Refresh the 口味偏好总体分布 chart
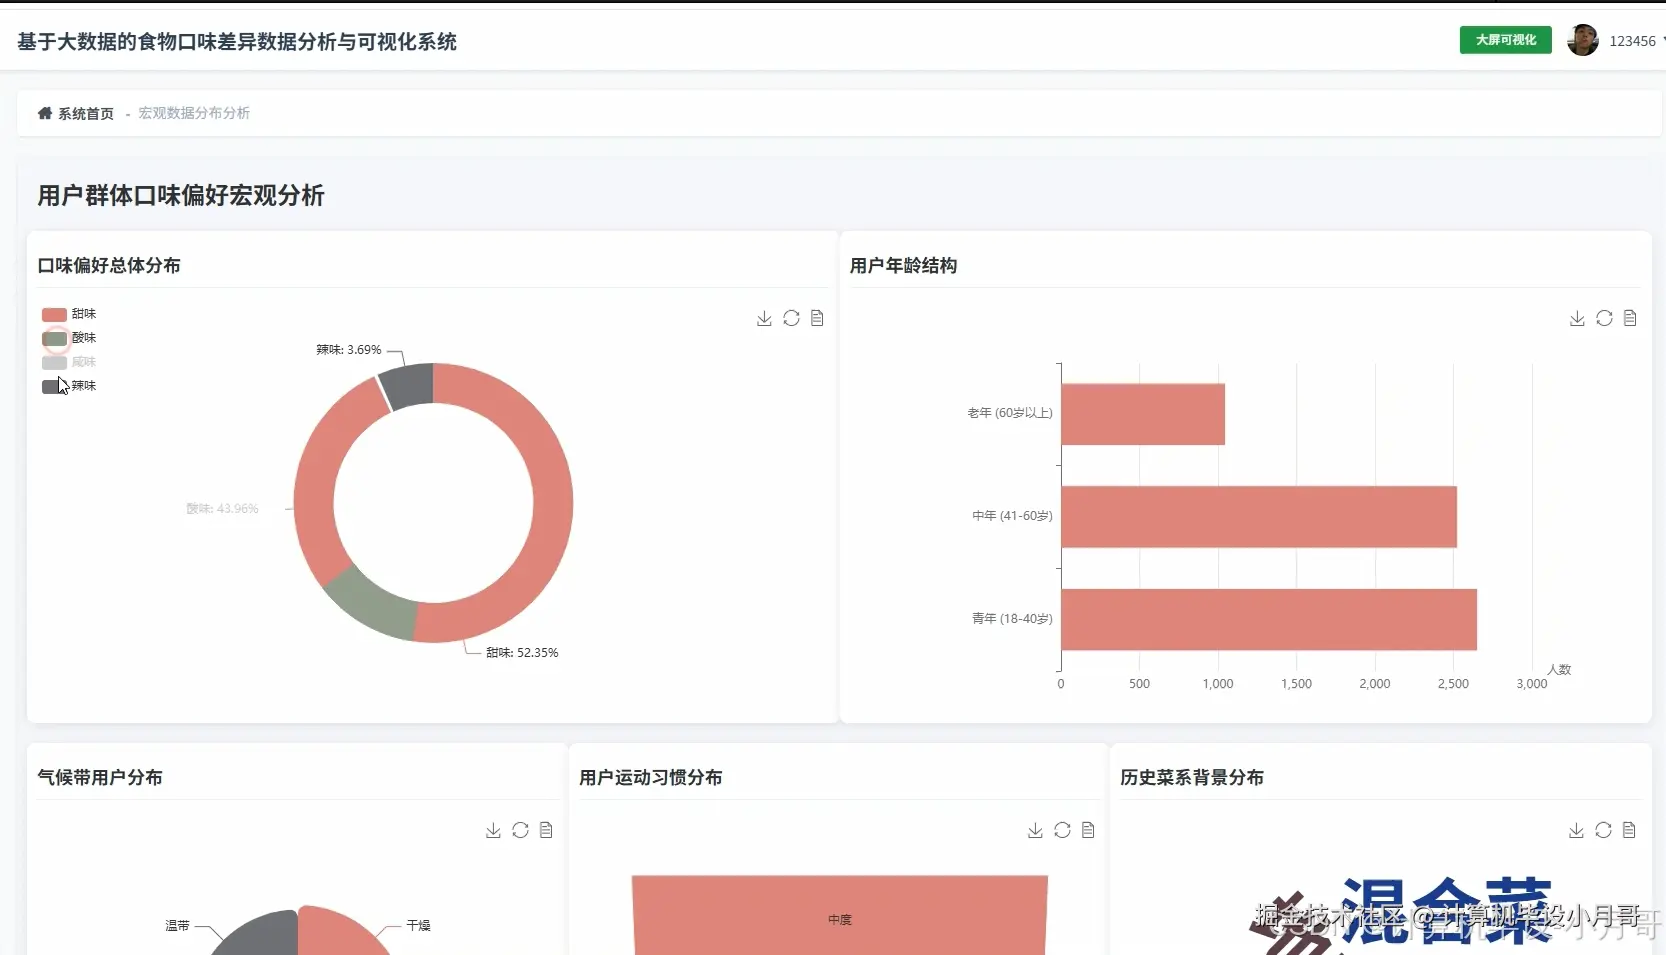1666x955 pixels. [x=791, y=318]
